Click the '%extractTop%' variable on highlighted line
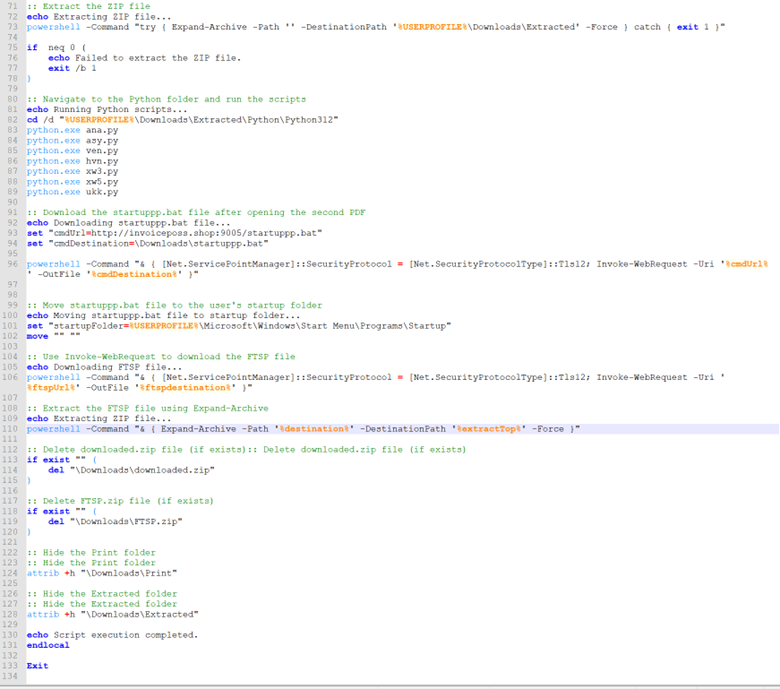 [x=487, y=428]
